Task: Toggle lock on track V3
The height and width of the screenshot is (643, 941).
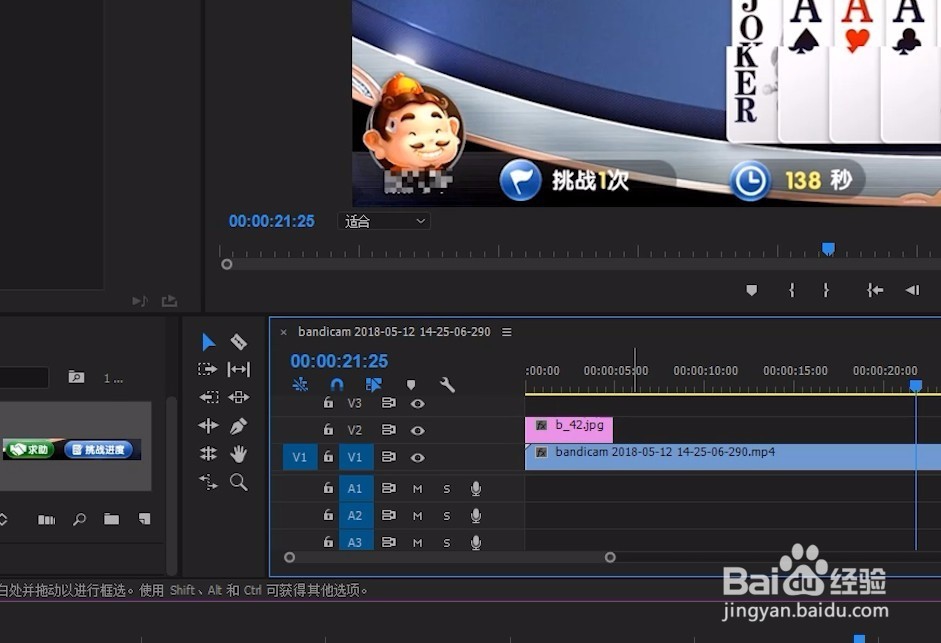Action: pyautogui.click(x=328, y=403)
